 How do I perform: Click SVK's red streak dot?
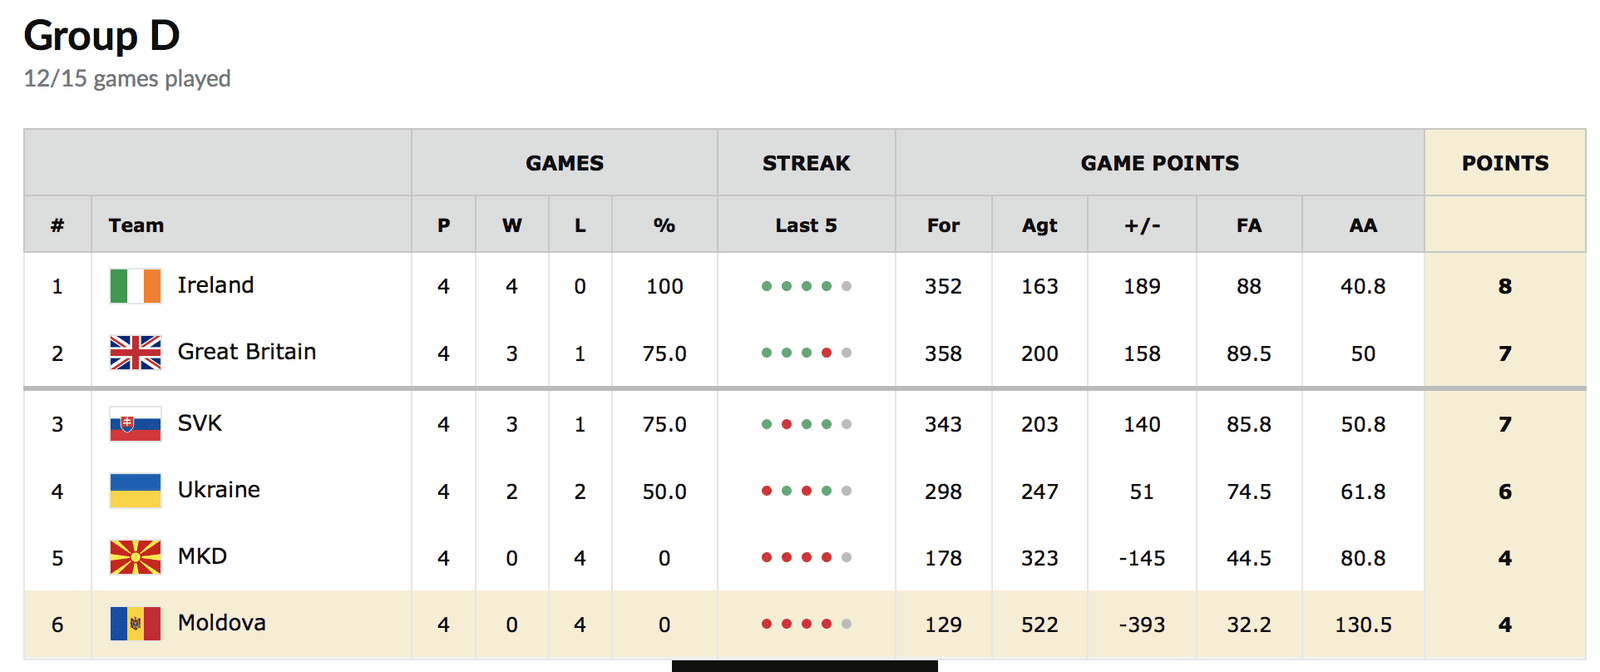787,424
